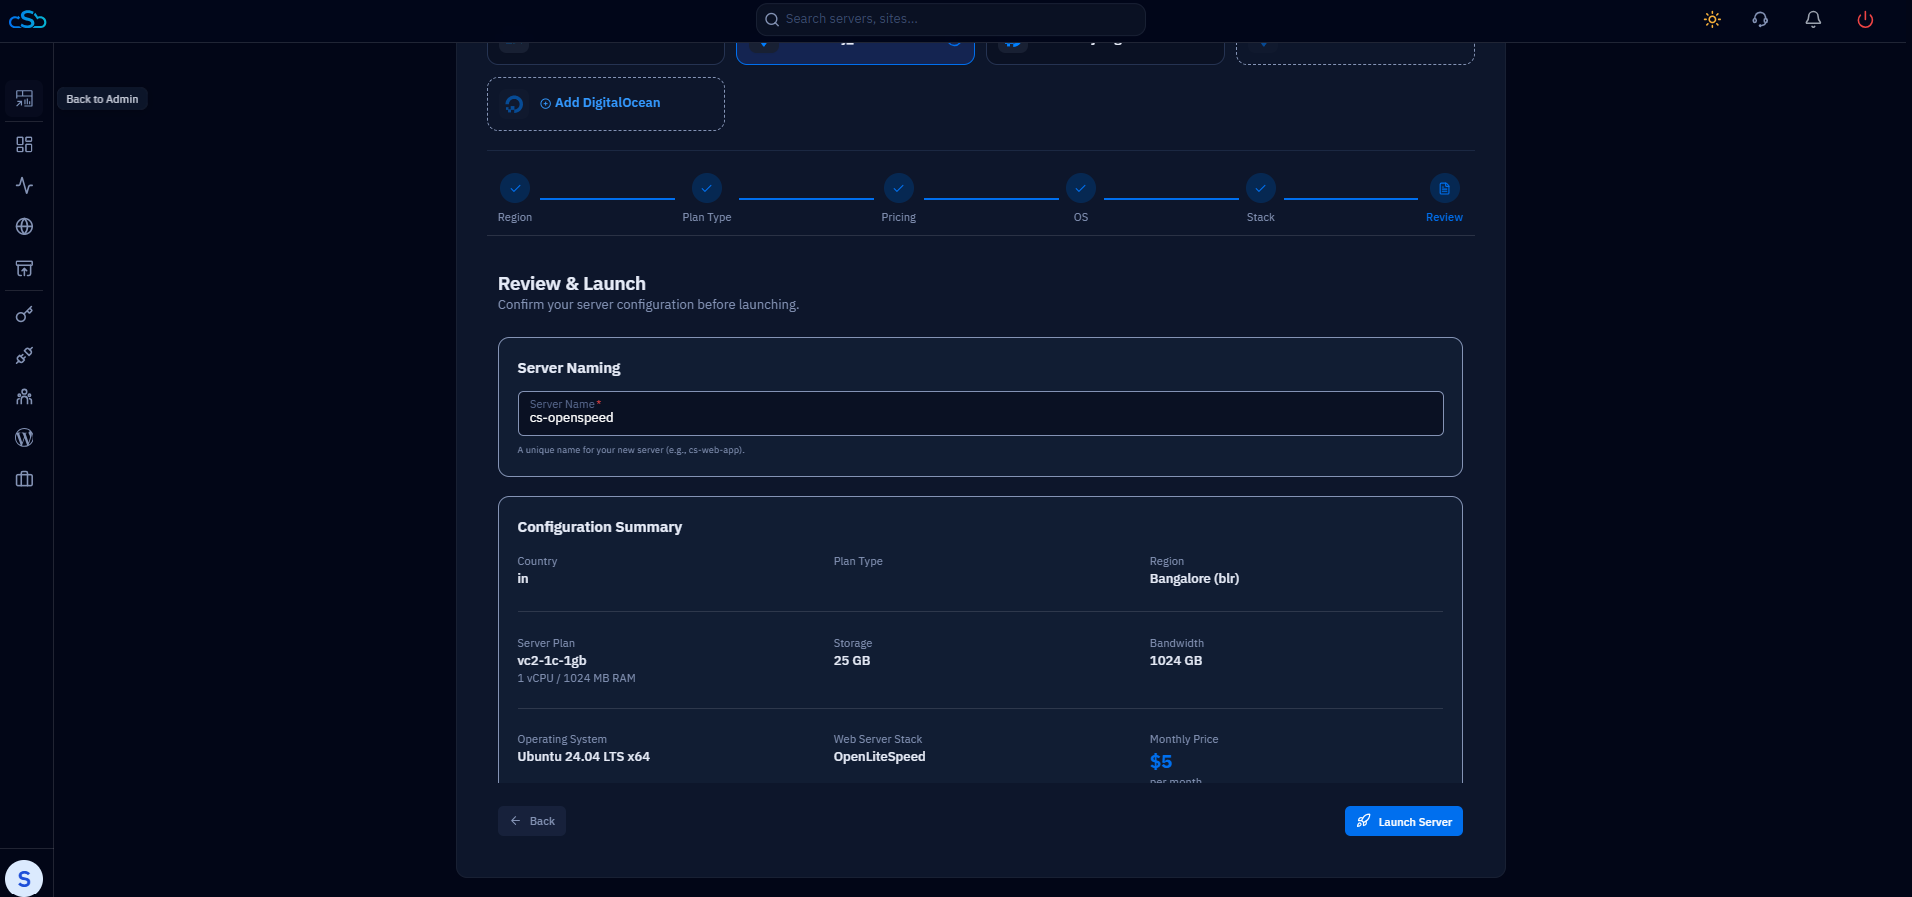Open notifications bell

1813,19
